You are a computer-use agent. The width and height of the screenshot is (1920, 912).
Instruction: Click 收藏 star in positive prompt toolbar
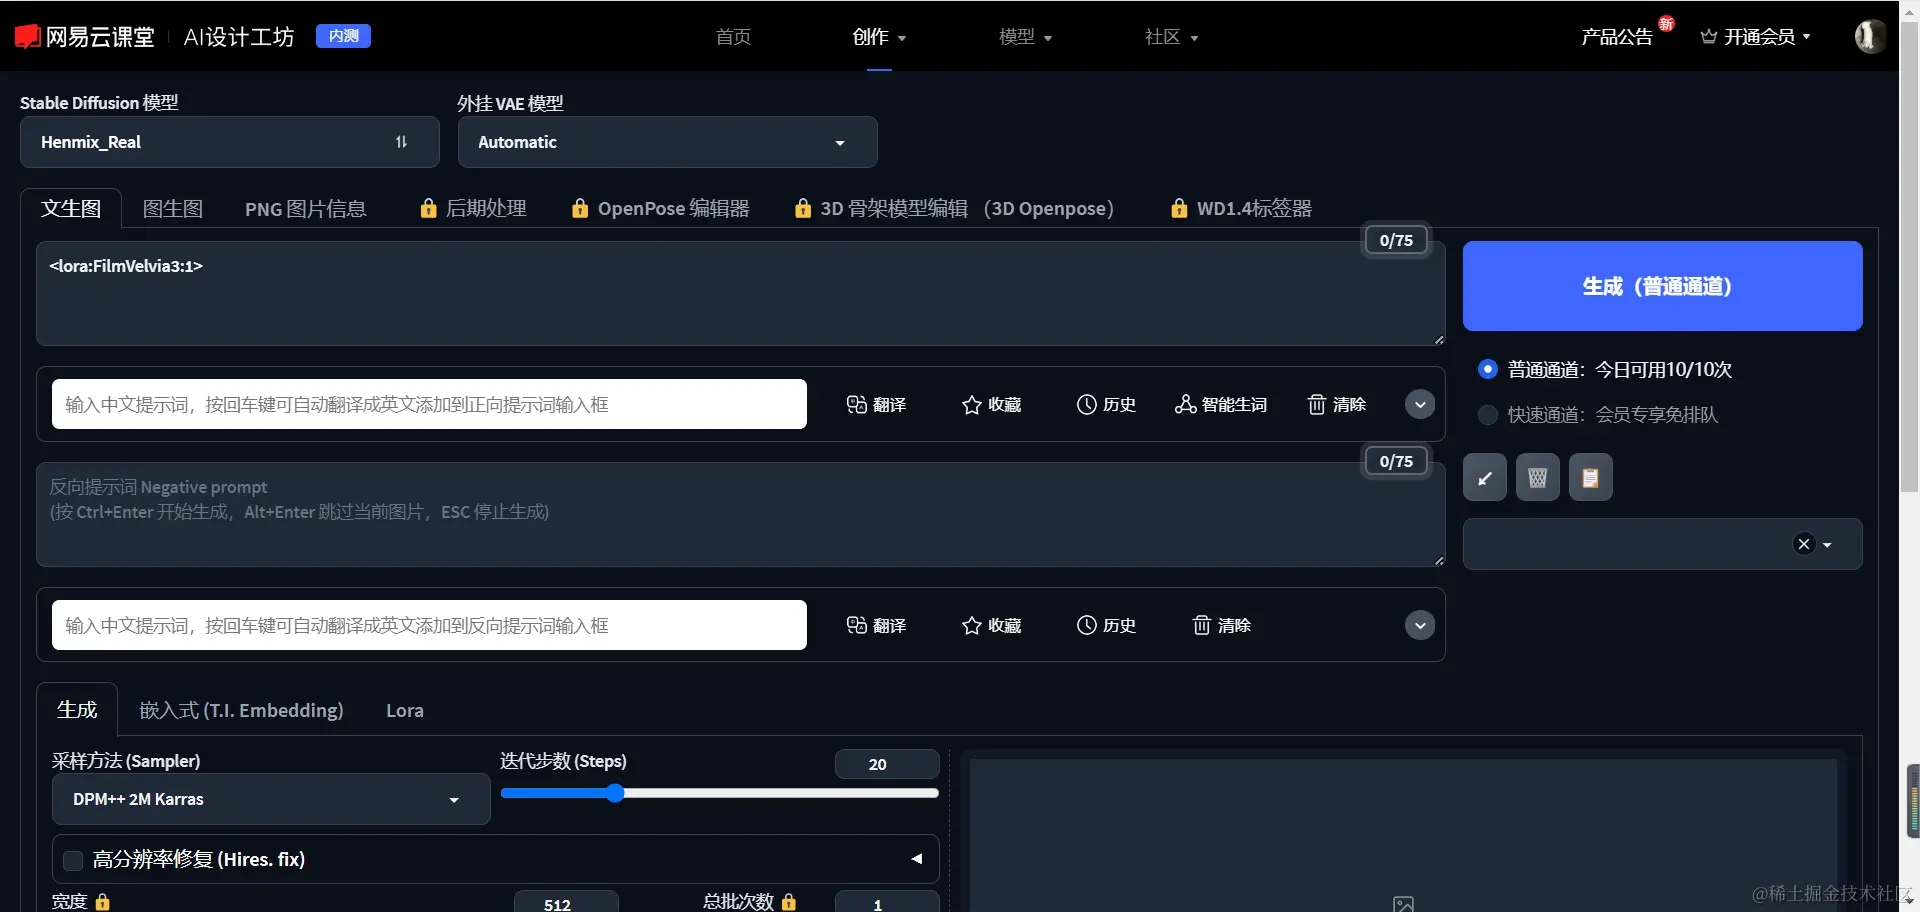tap(991, 404)
